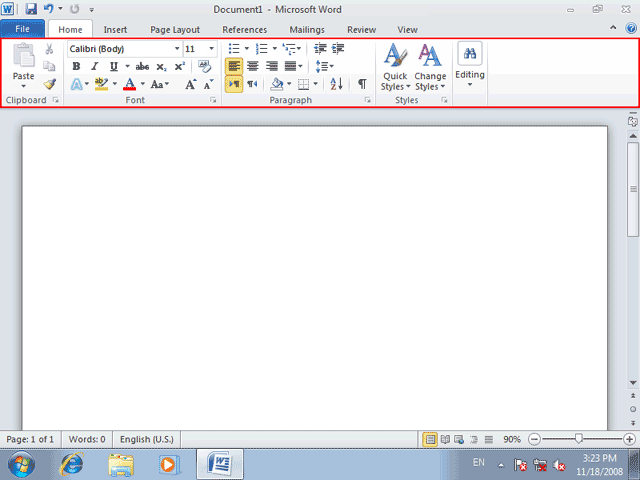
Task: Decrease paragraph indent
Action: tap(320, 49)
